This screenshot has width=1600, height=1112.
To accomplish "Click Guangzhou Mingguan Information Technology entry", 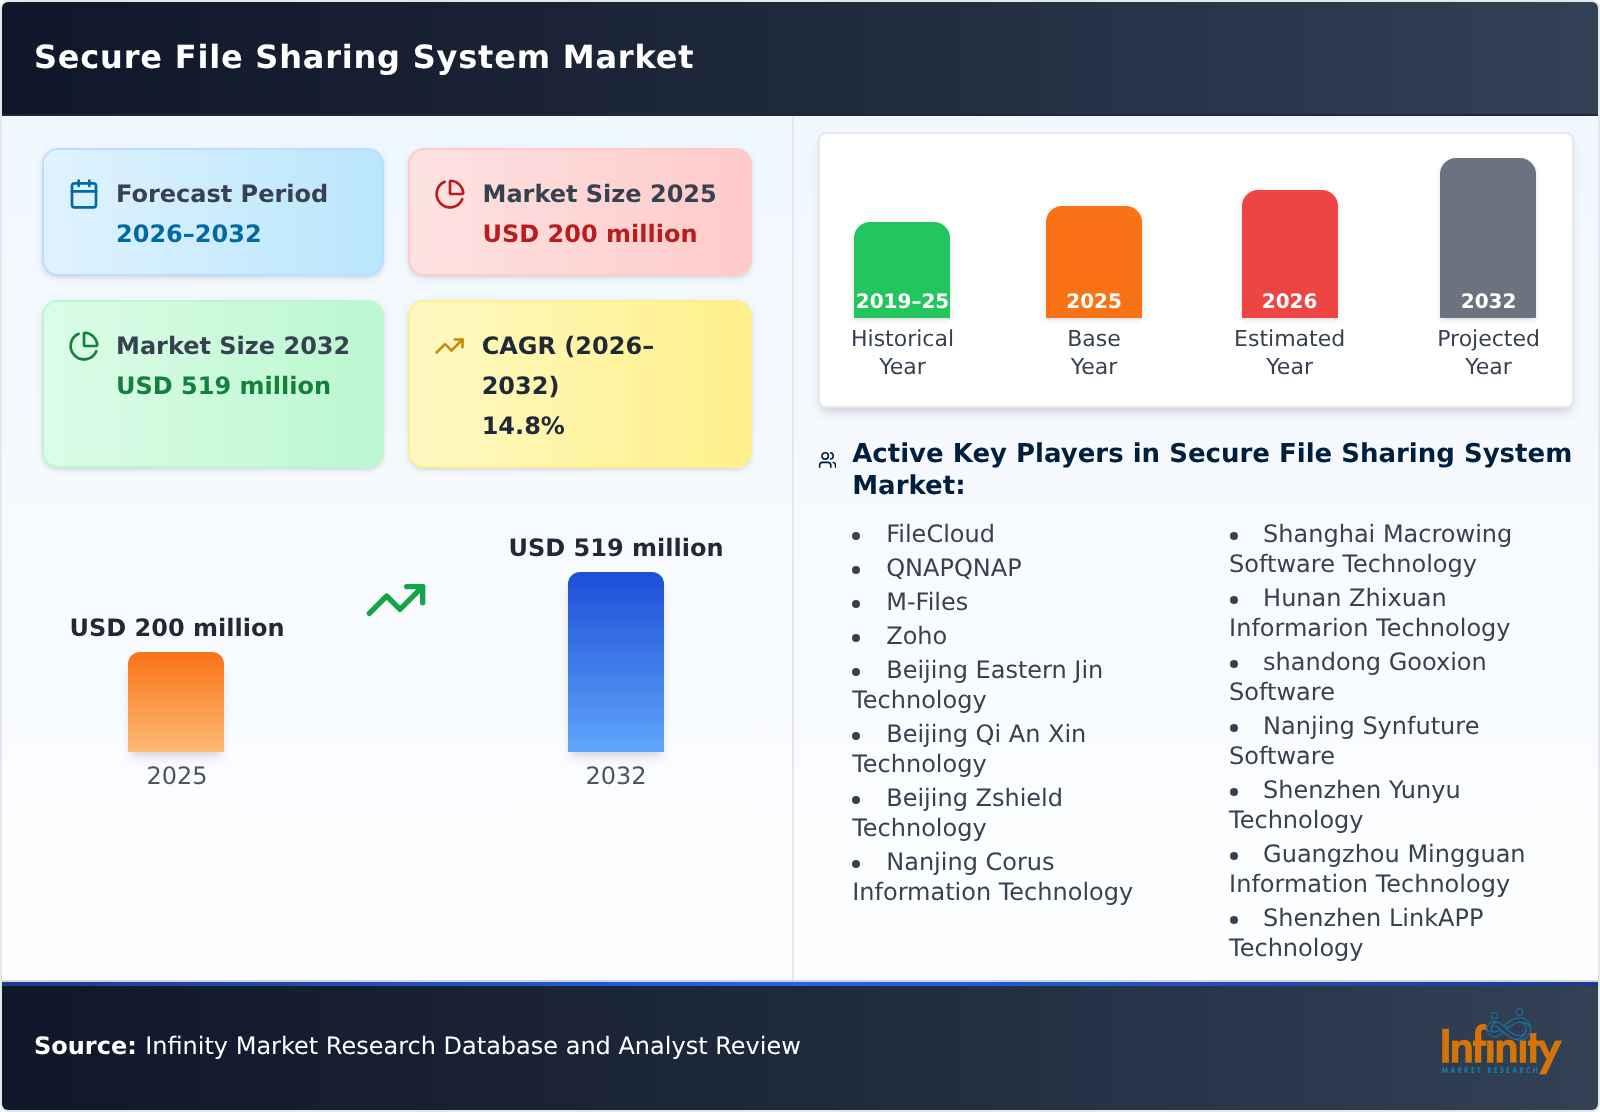I will 1377,869.
